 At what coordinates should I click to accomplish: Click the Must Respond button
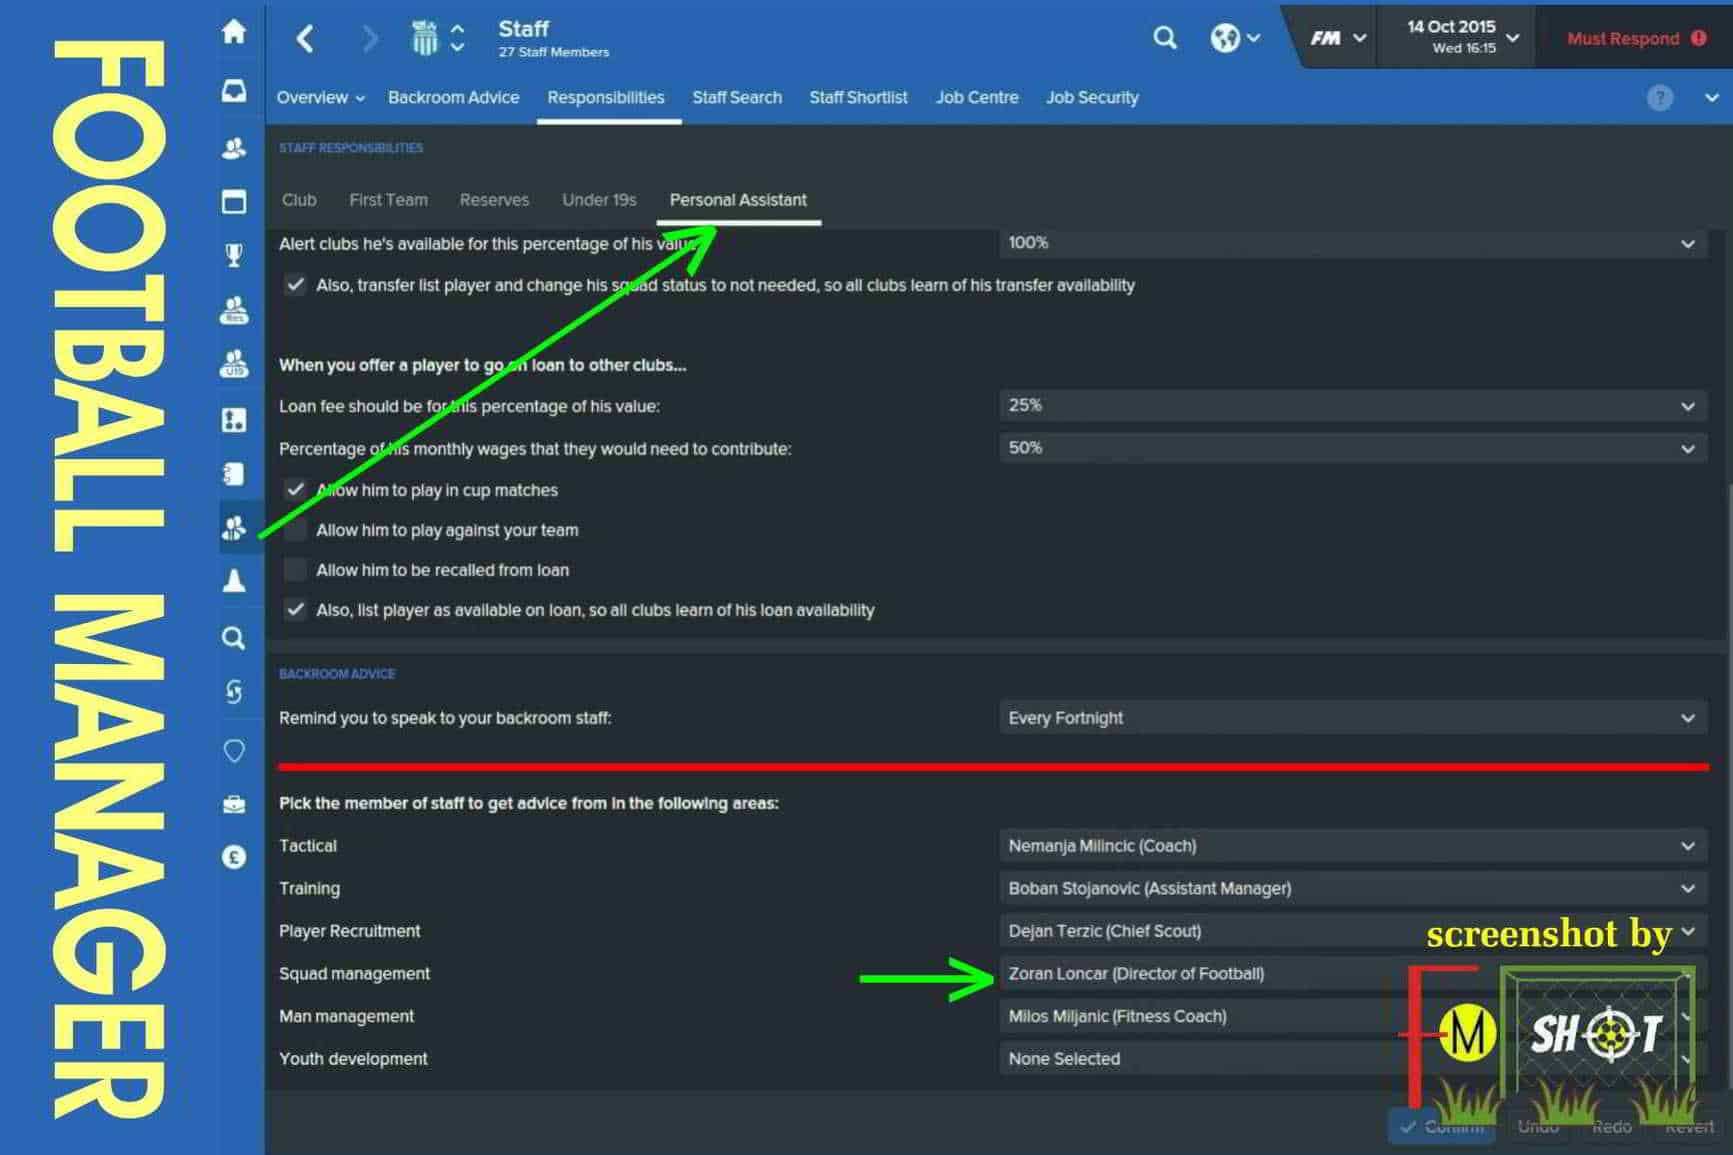1635,38
